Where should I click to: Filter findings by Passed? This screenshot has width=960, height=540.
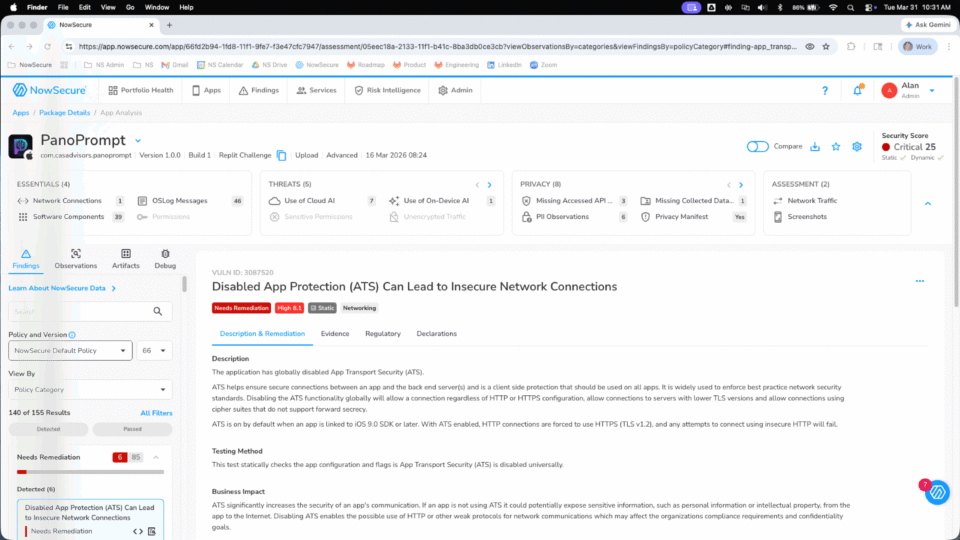point(132,429)
